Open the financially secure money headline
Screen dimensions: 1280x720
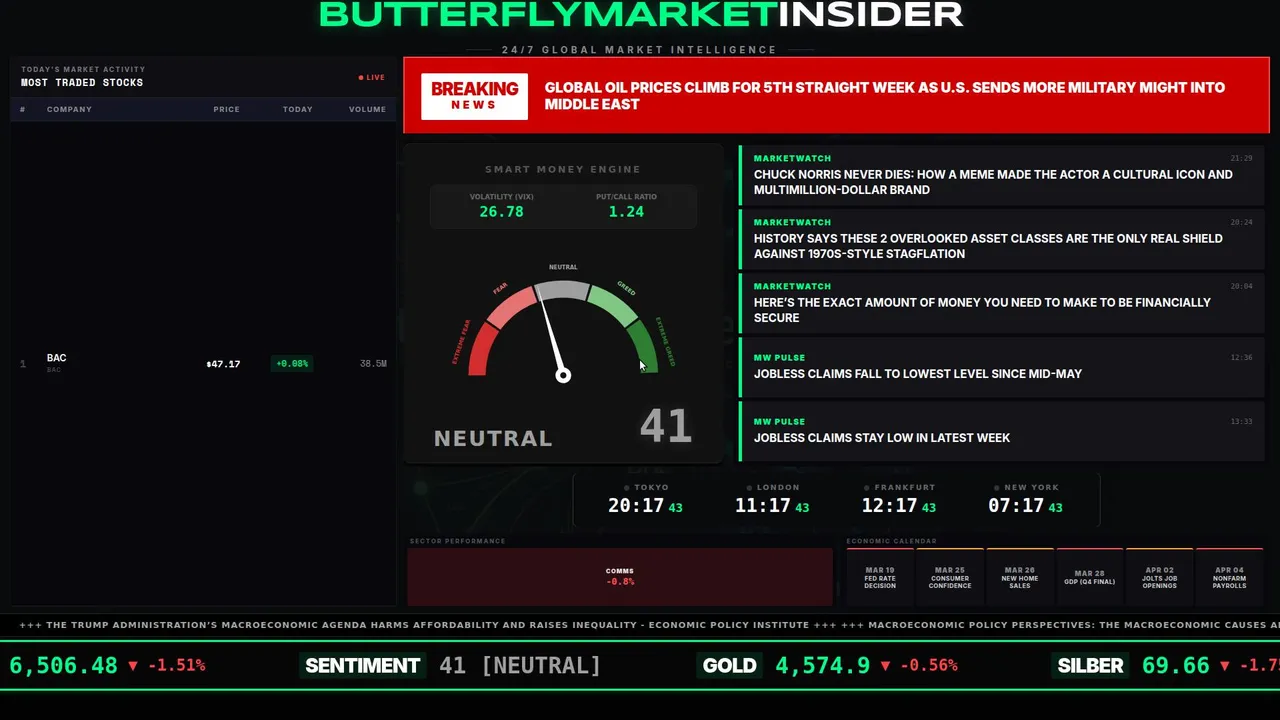click(x=1001, y=303)
